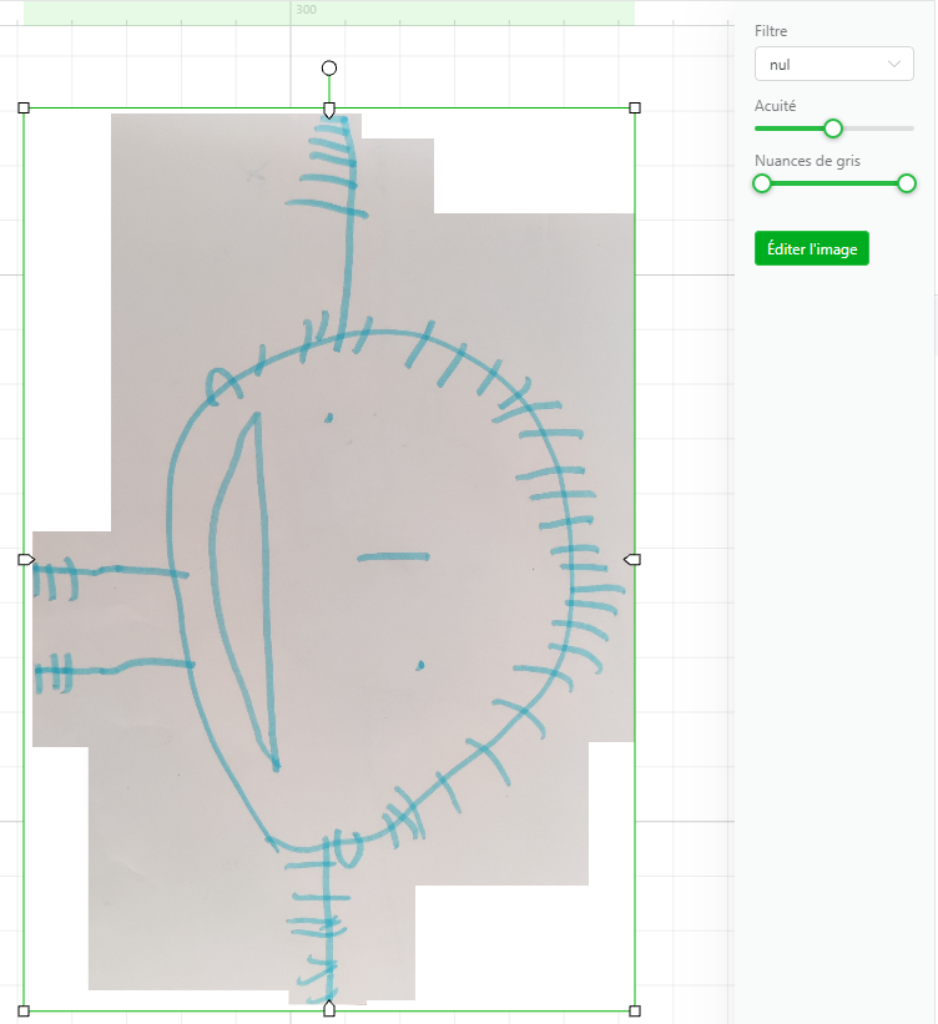Open the Filtre dropdown showing nul
938x1024 pixels.
click(x=833, y=64)
